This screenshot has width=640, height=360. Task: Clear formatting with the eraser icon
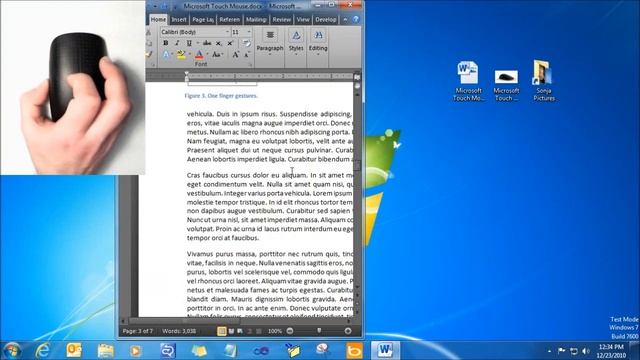coord(246,43)
